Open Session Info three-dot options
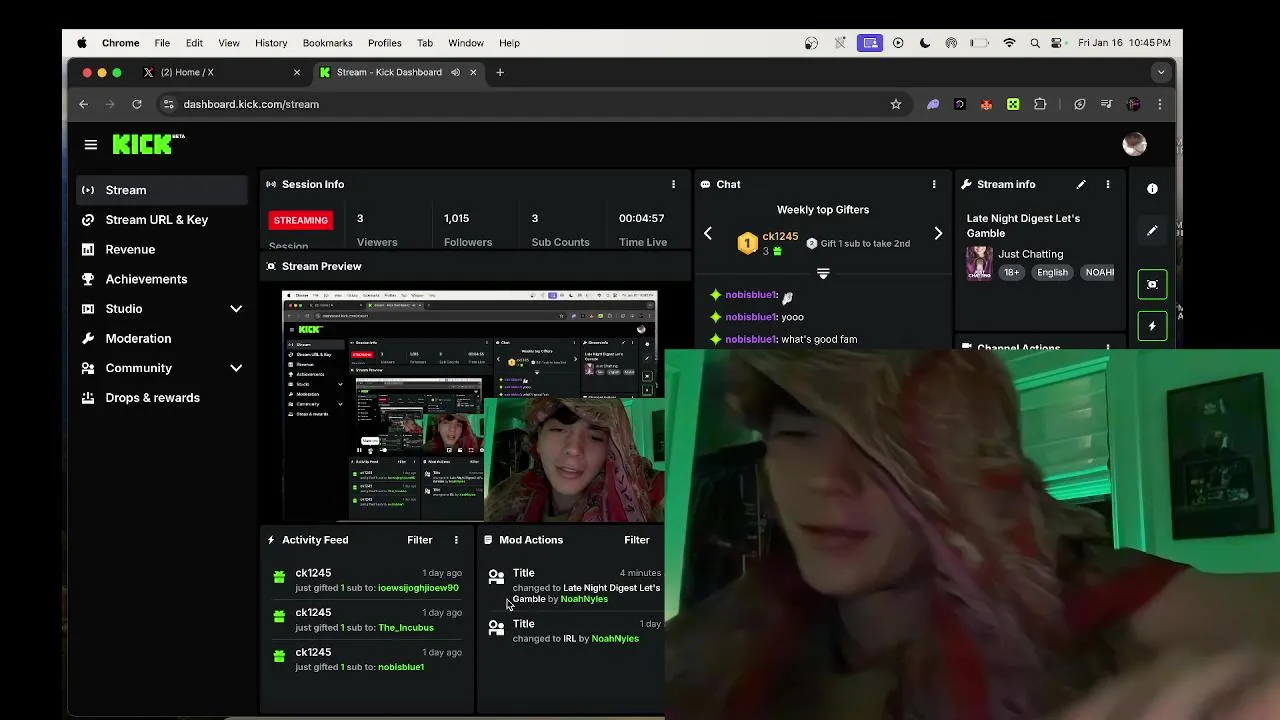 click(x=673, y=184)
